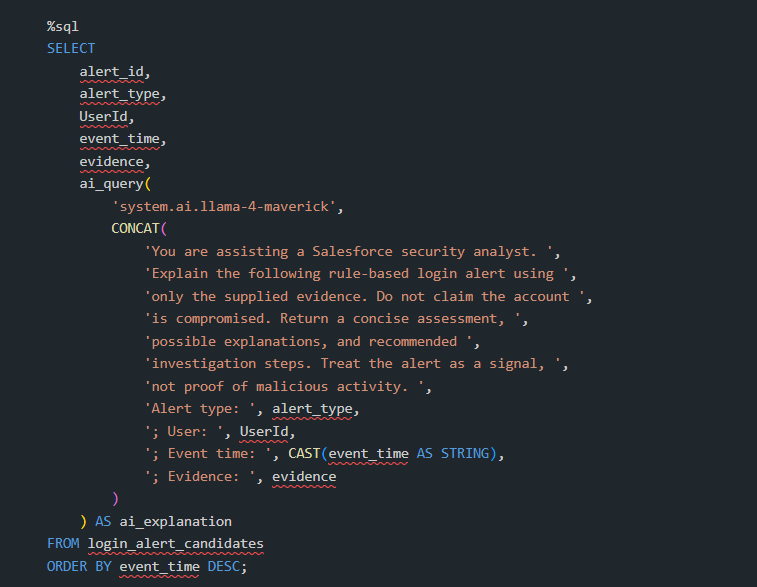Screen dimensions: 757x587
Task: Click the 'only the supplied evidence' string
Action: [364, 296]
